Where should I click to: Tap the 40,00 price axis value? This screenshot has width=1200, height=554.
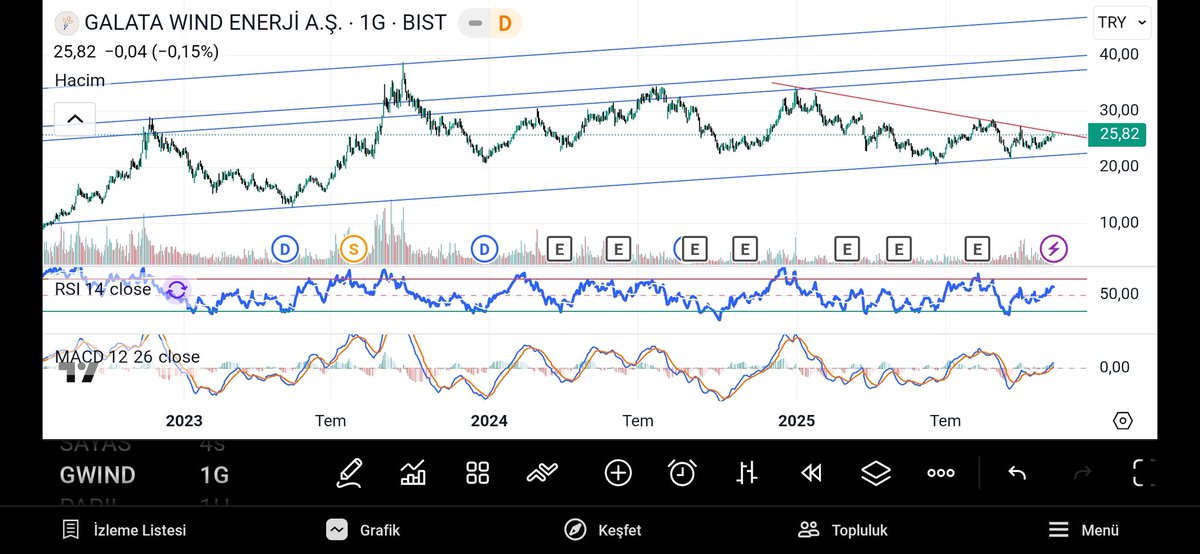1119,53
